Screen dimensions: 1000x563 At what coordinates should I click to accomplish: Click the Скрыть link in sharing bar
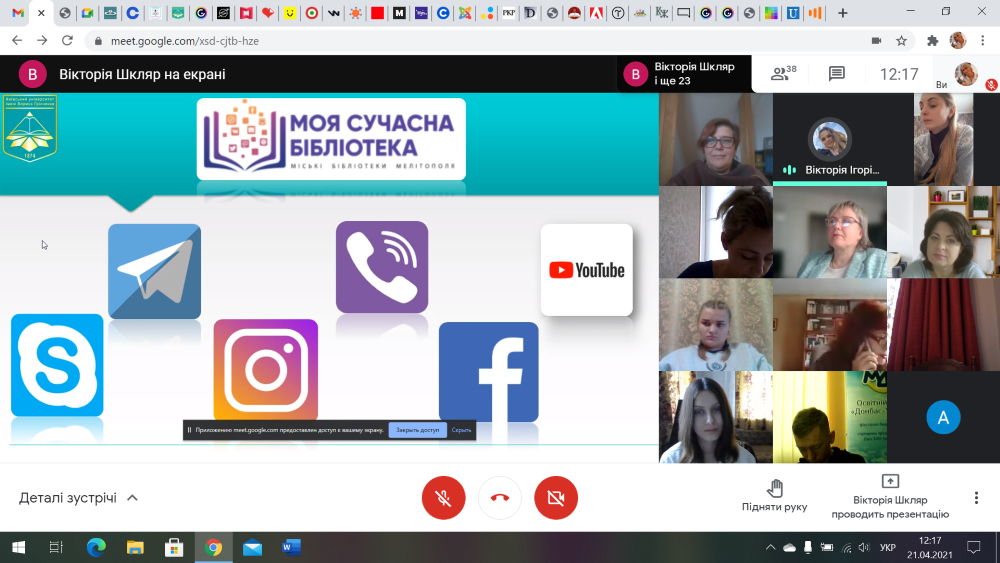pos(461,430)
